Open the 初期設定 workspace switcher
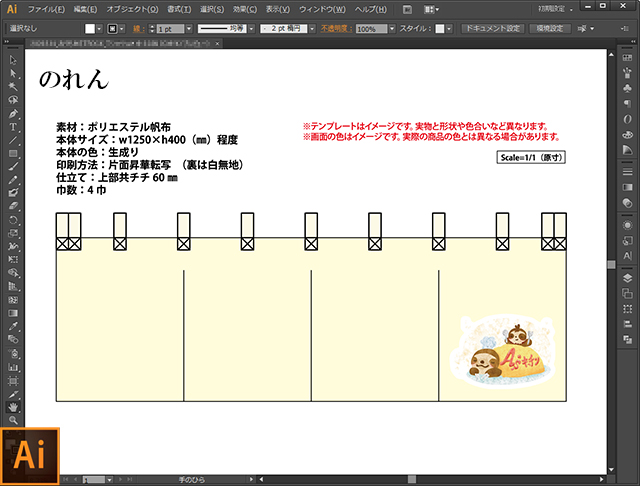 555,9
